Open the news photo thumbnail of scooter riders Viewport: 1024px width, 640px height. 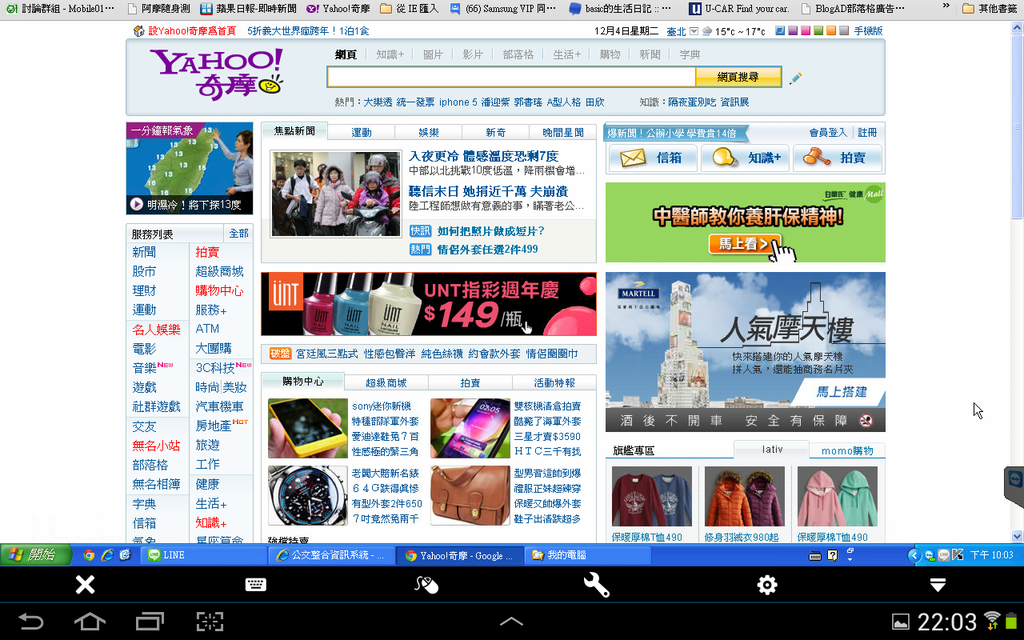(x=336, y=194)
